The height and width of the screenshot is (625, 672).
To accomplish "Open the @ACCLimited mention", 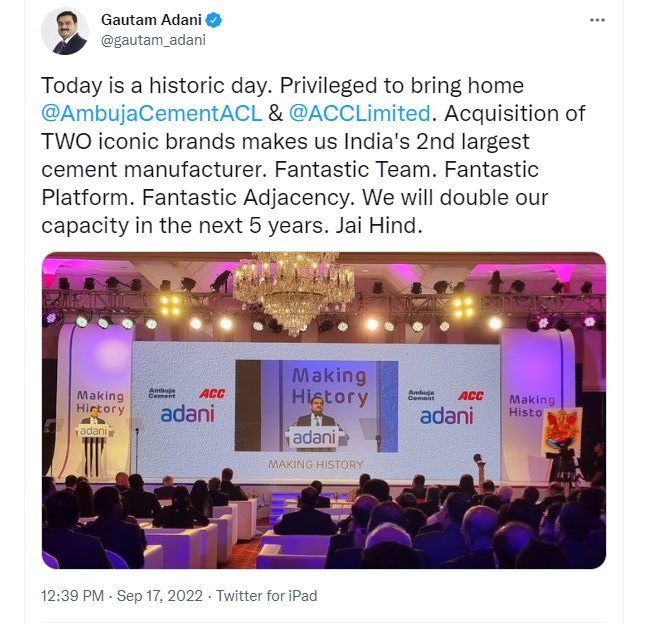I will tap(359, 114).
